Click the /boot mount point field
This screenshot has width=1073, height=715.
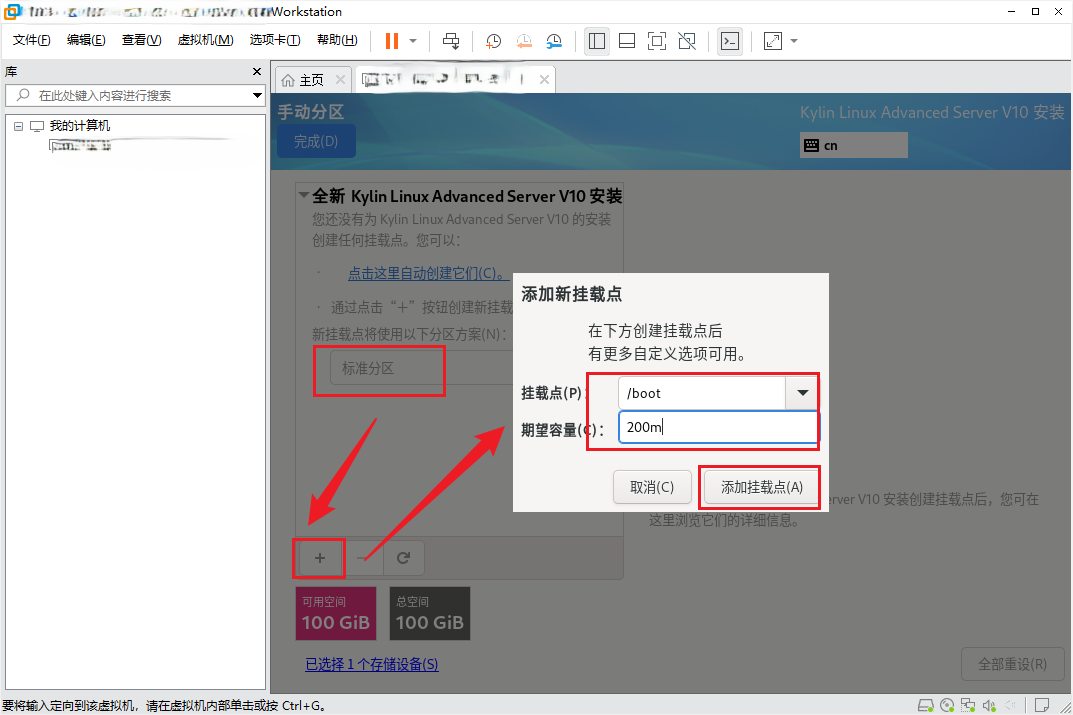coord(701,393)
